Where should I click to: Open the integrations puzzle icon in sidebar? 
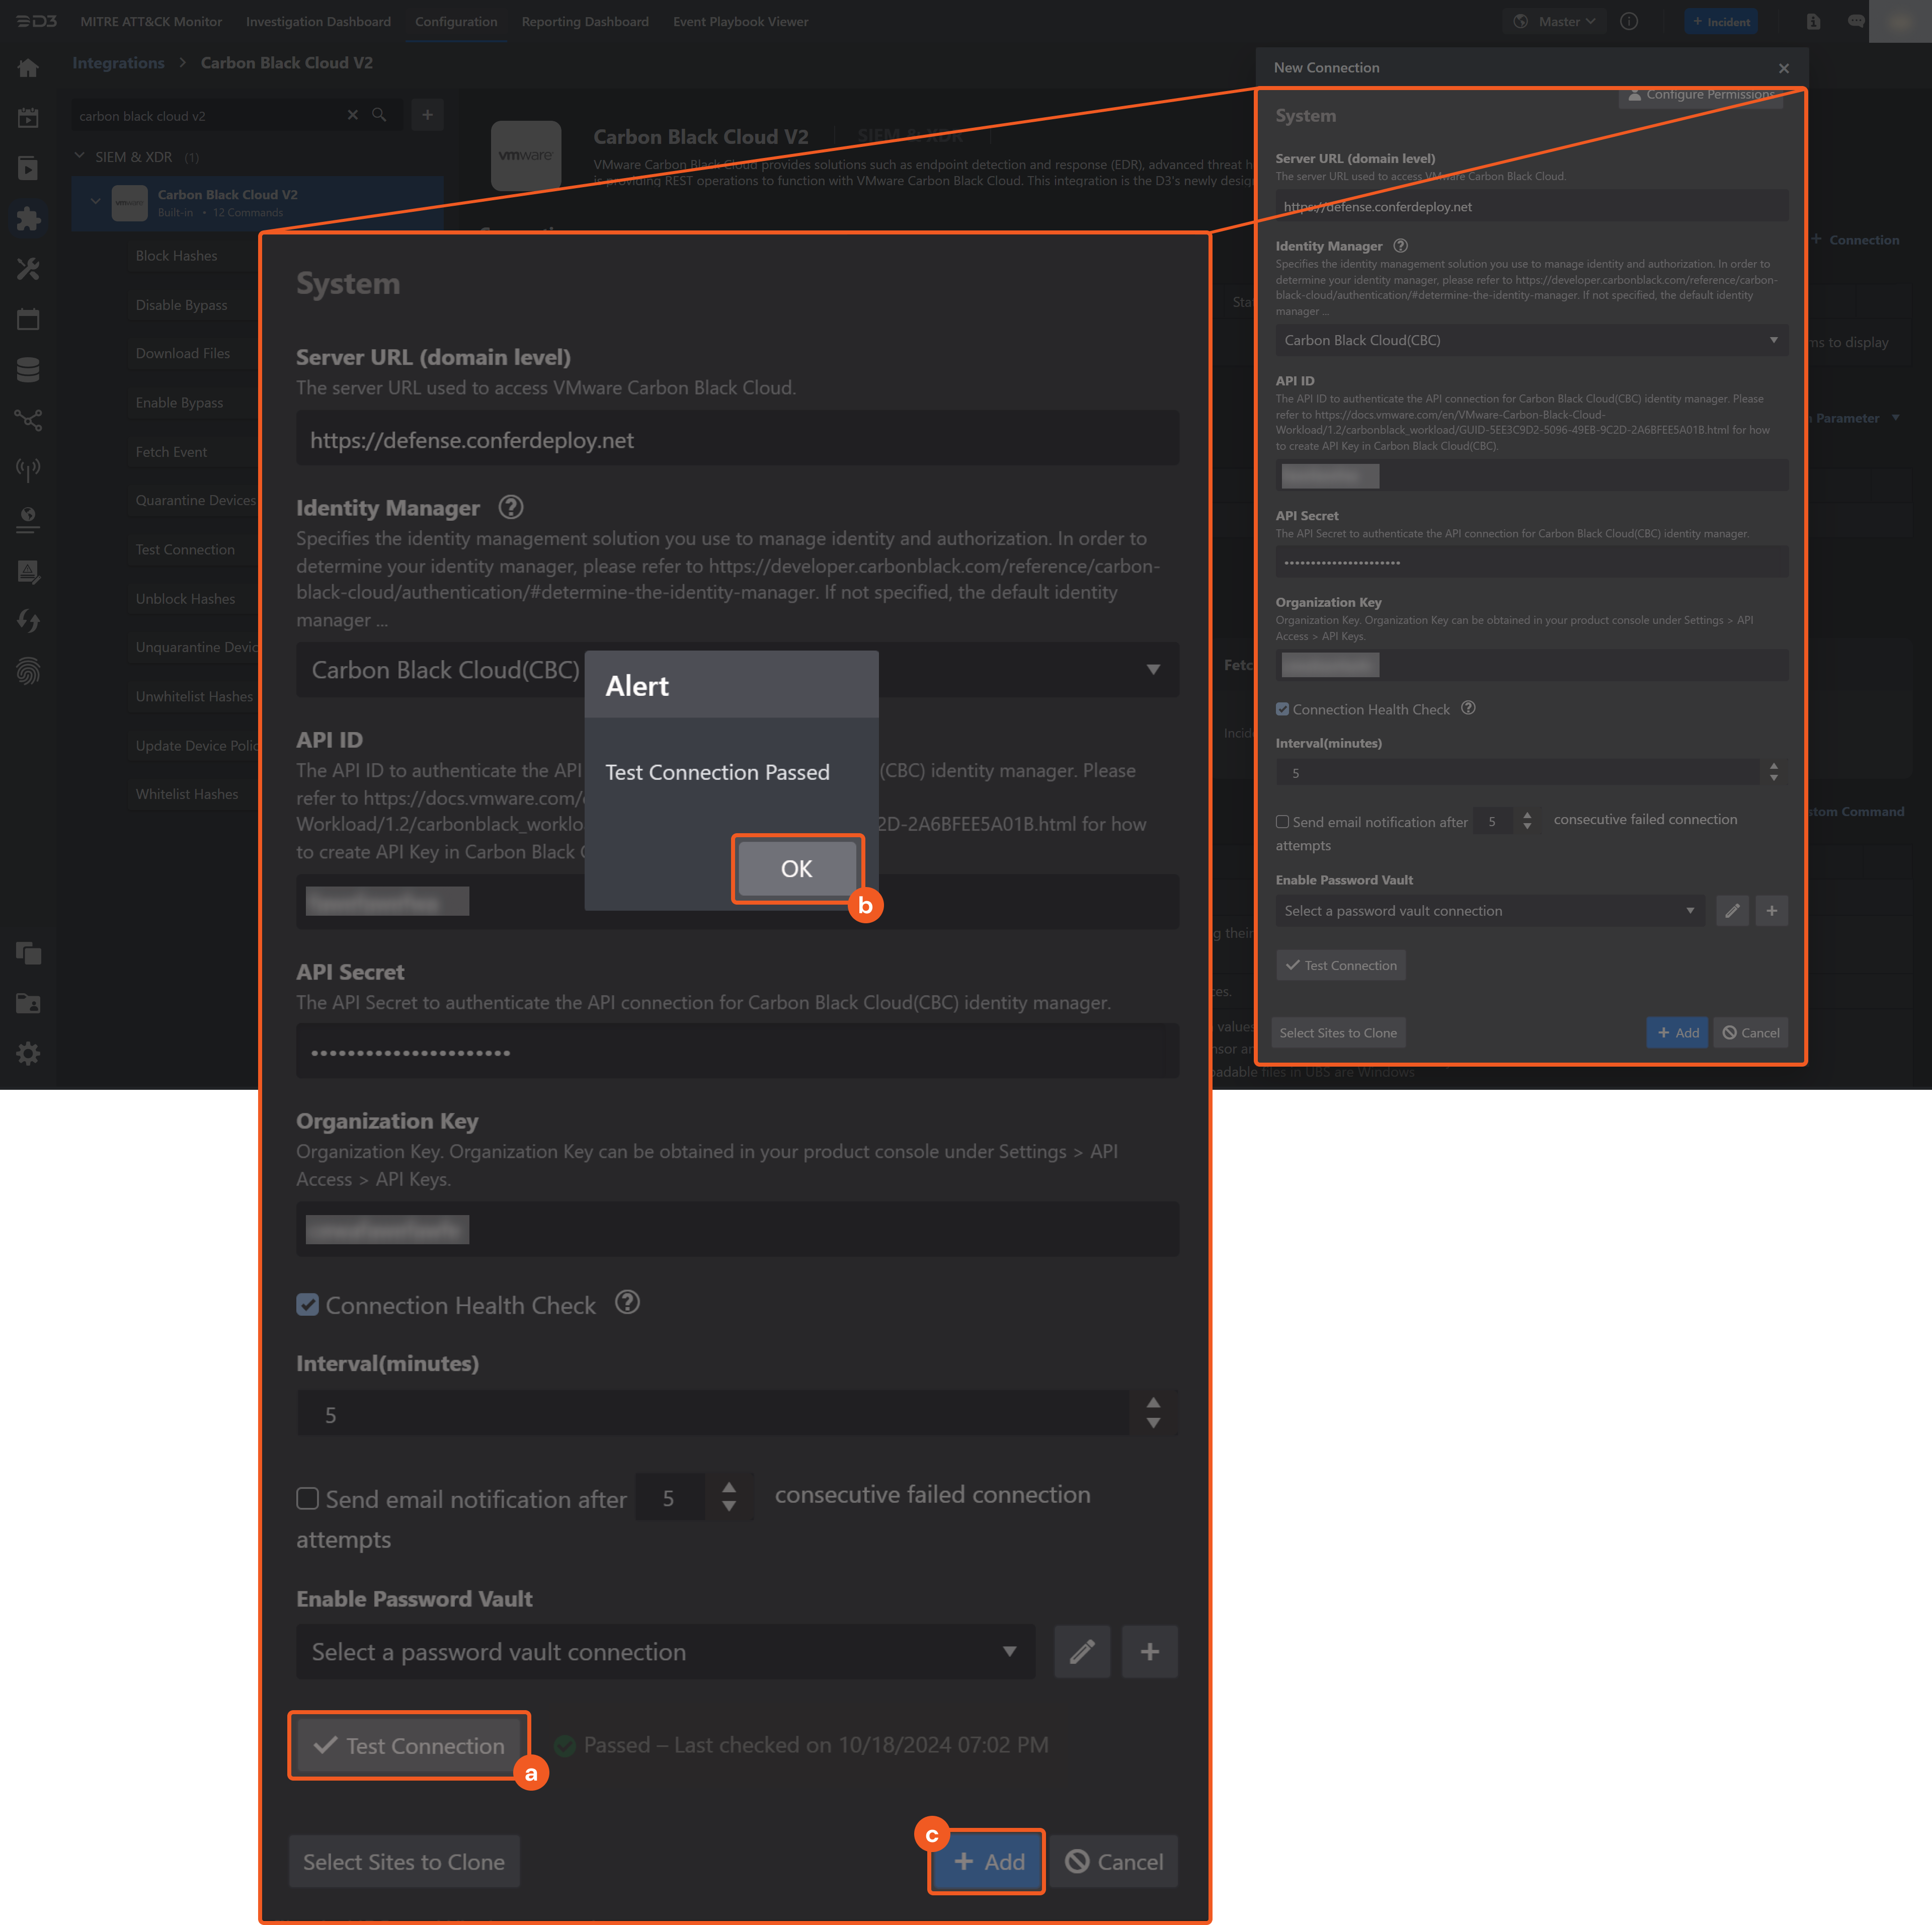point(28,219)
